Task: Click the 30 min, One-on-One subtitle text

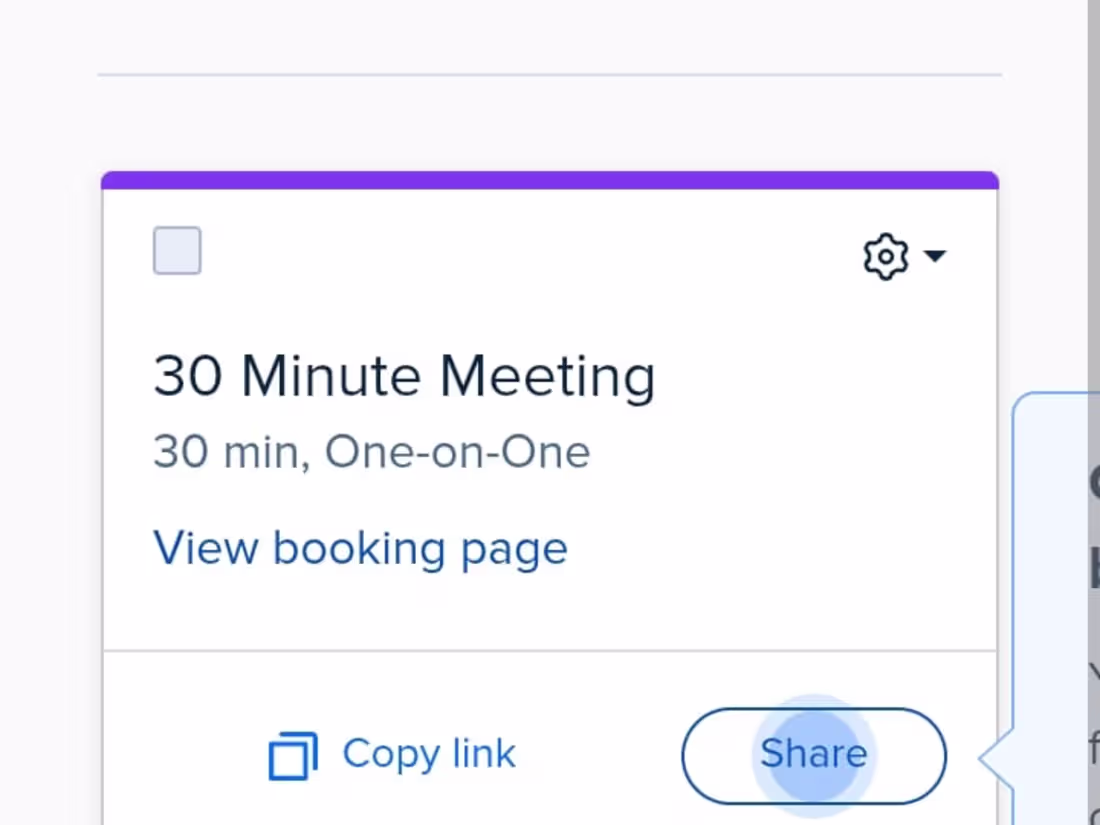Action: [371, 451]
